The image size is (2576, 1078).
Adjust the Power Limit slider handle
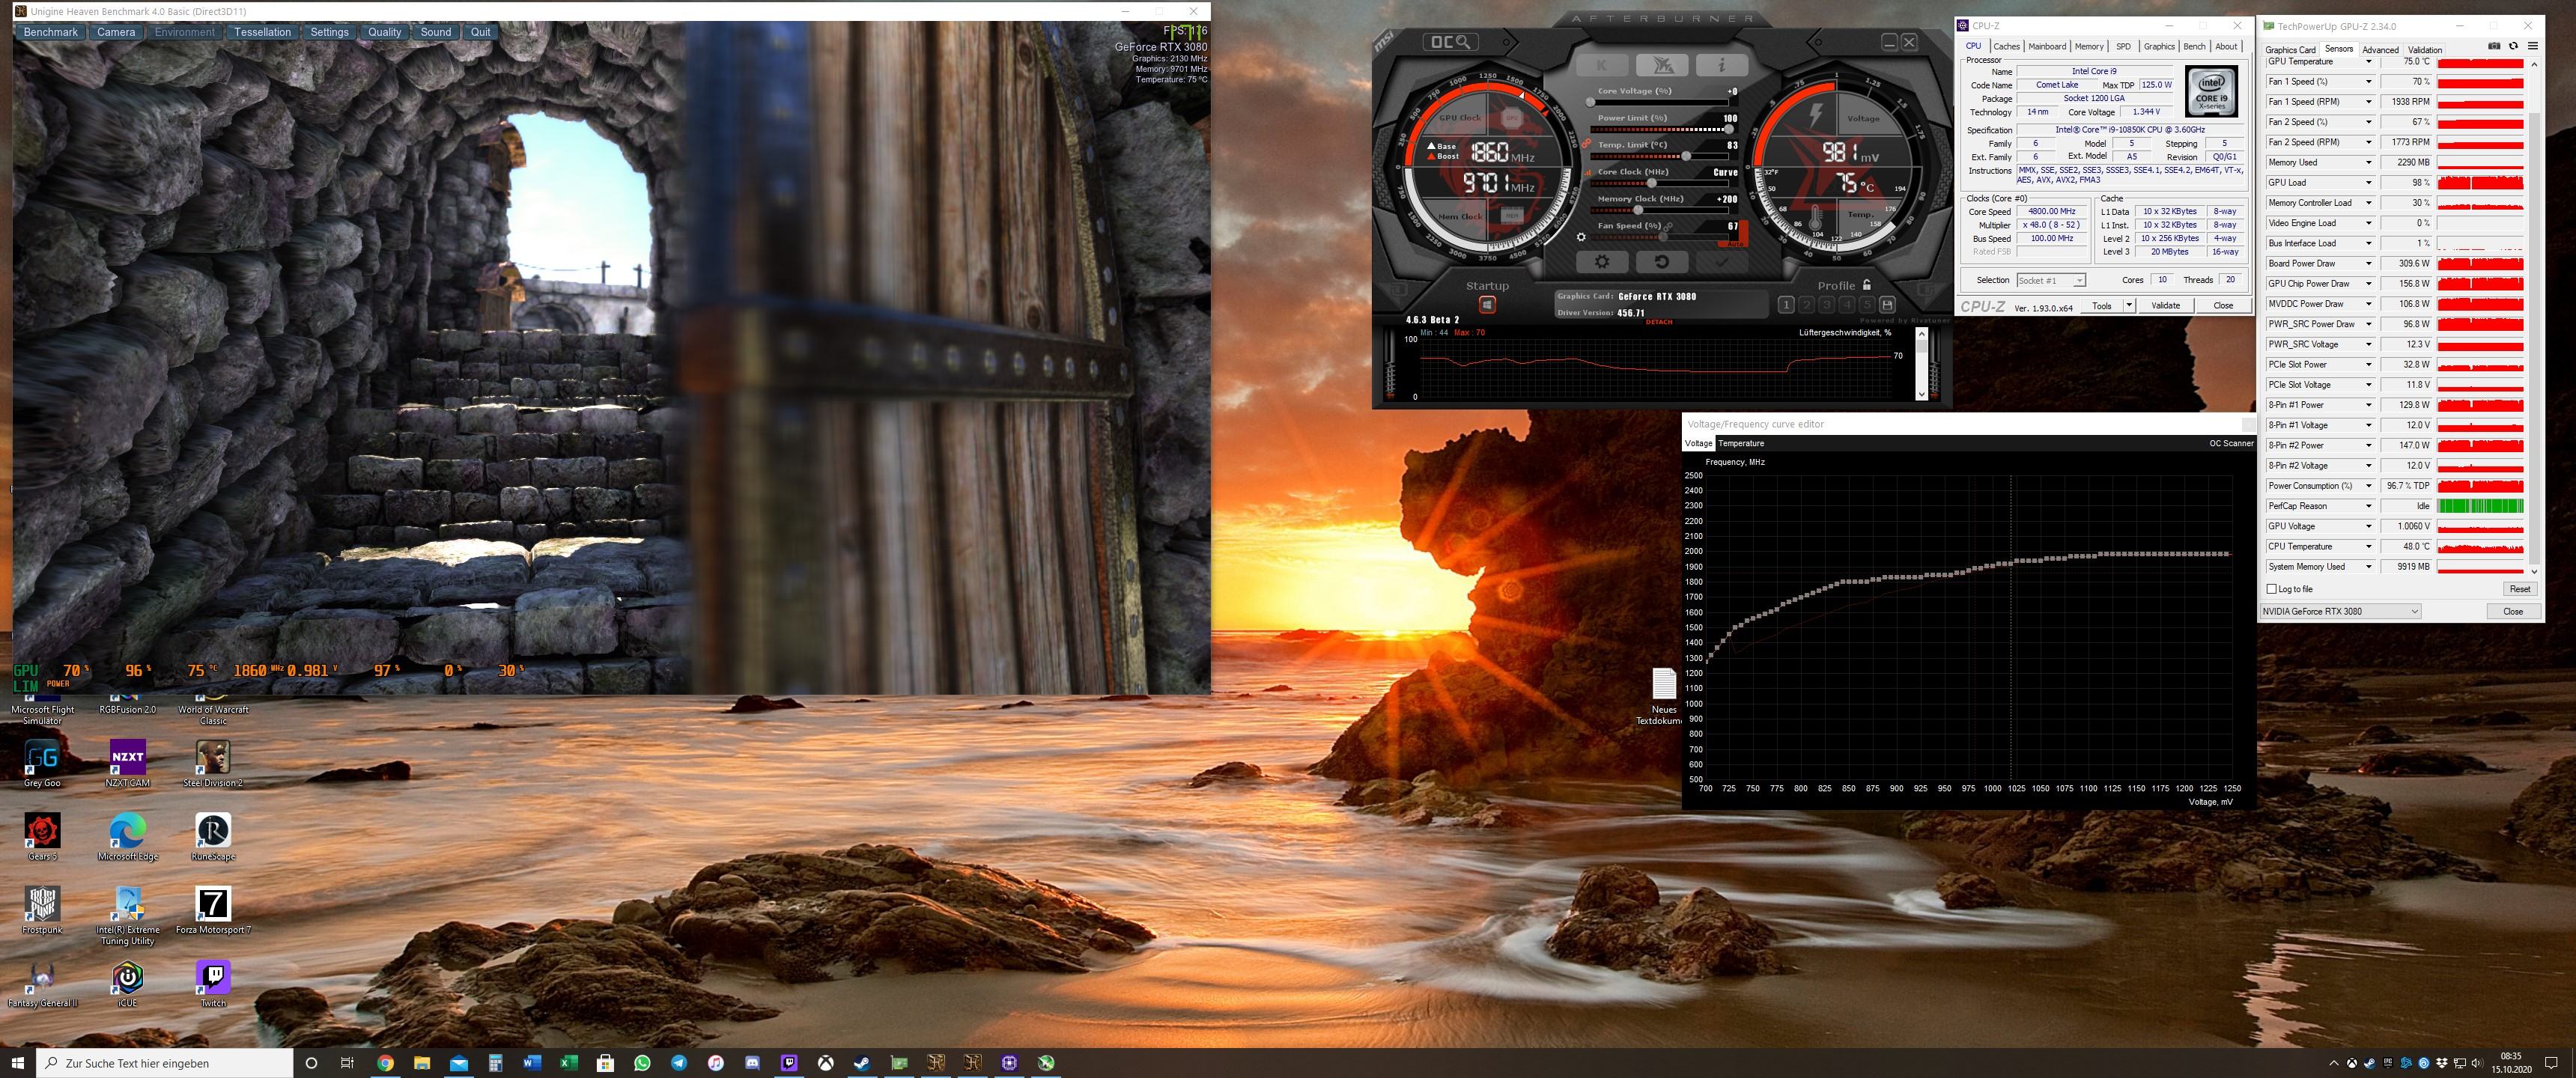[x=1729, y=129]
